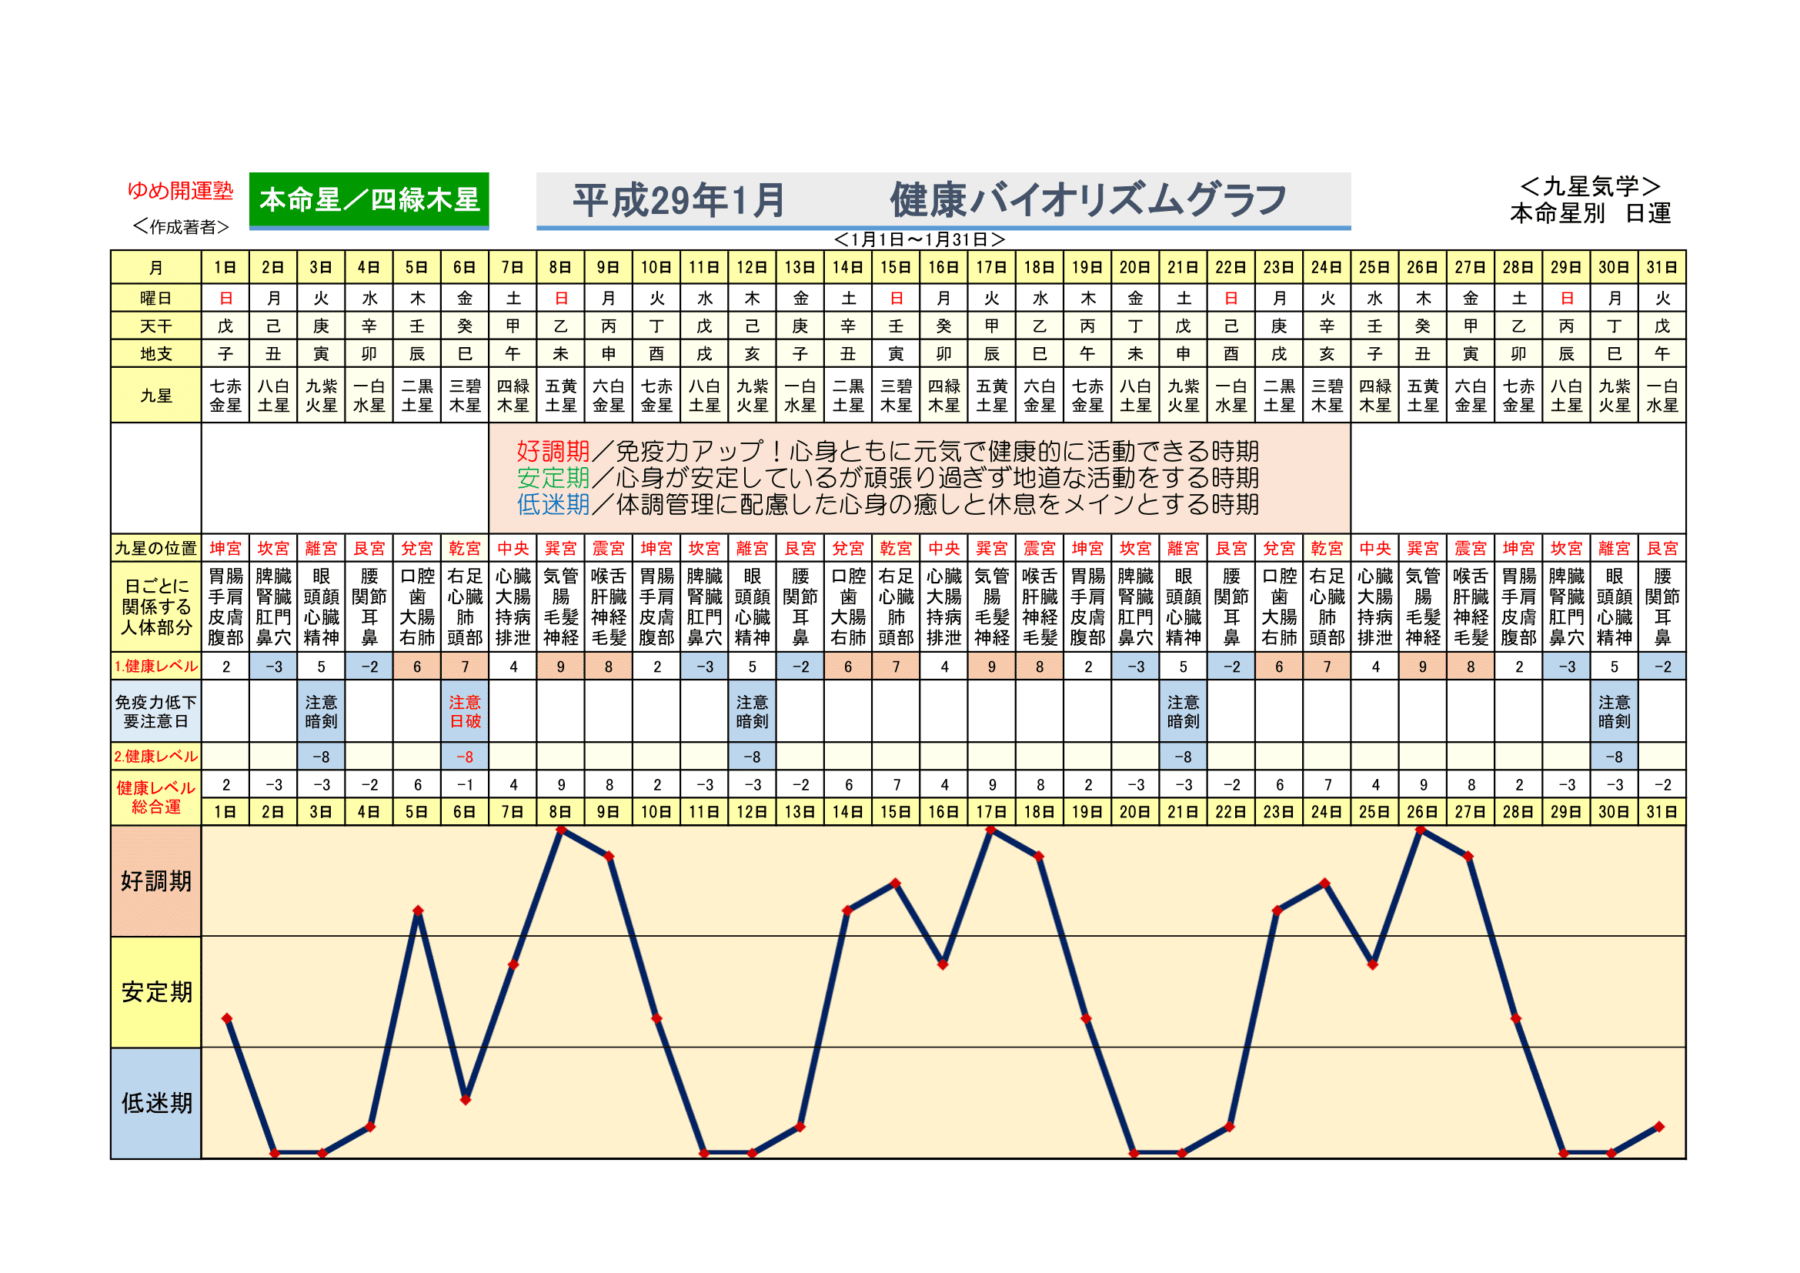The image size is (1800, 1273).
Task: Click the 本命星別 日運 text
Action: pos(1590,213)
